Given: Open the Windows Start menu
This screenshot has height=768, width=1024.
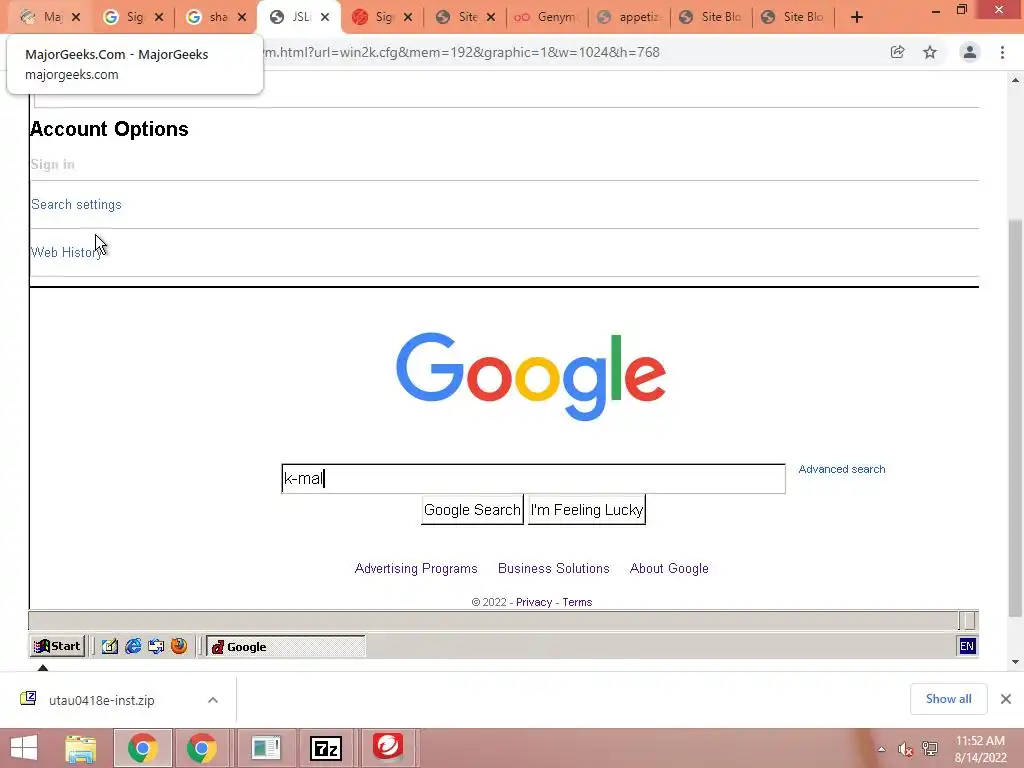Looking at the screenshot, I should [x=24, y=748].
